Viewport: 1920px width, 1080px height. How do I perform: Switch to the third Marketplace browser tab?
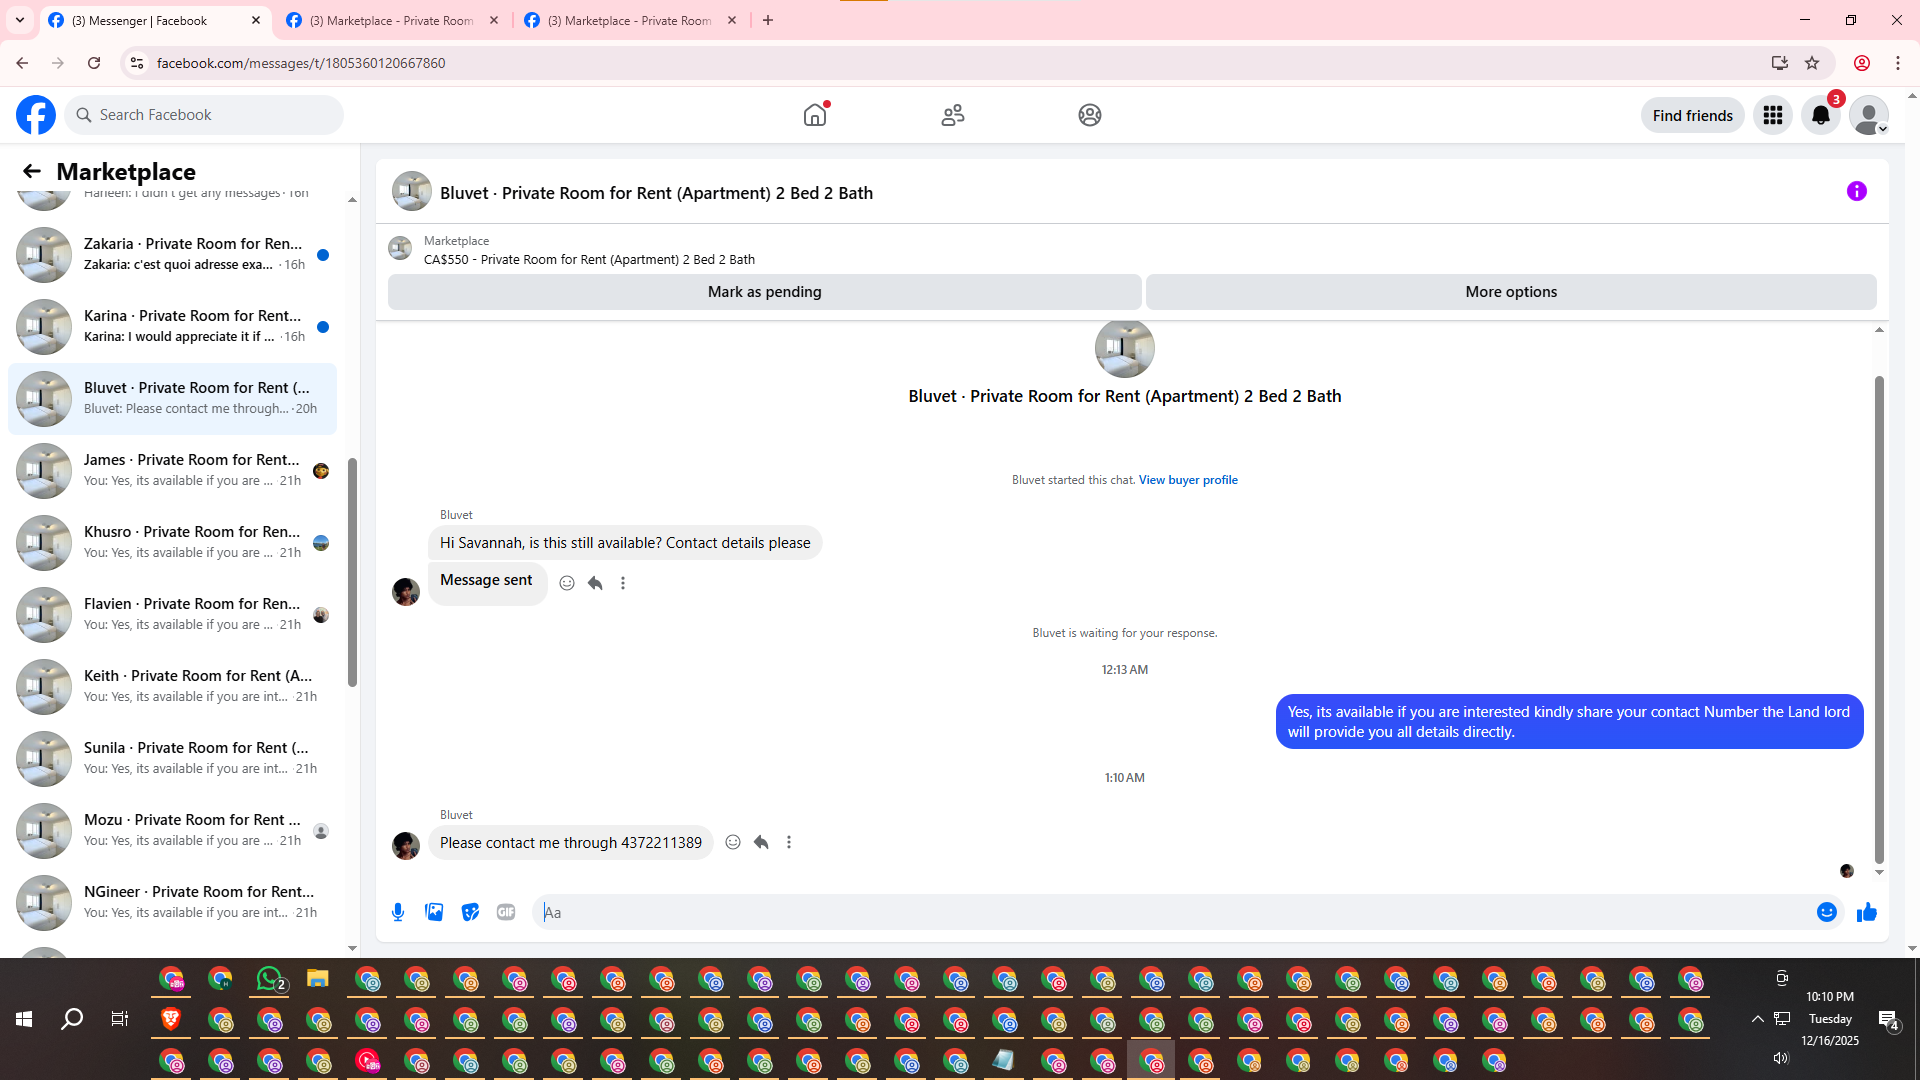(x=630, y=21)
